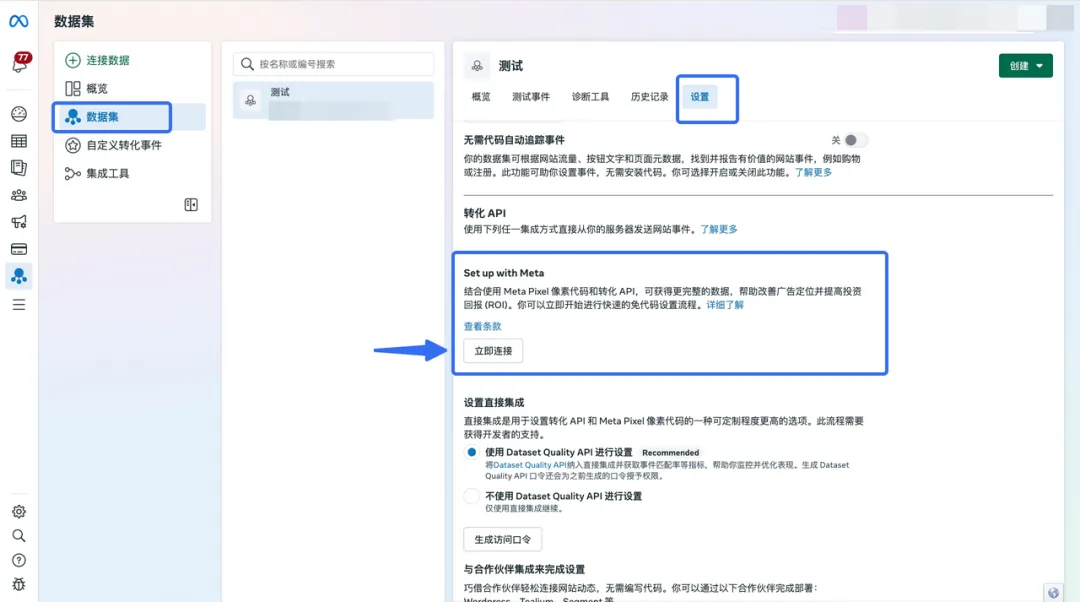Select 不使用 Dataset Quality API 进行设置 radio
1080x602 pixels.
coord(471,496)
